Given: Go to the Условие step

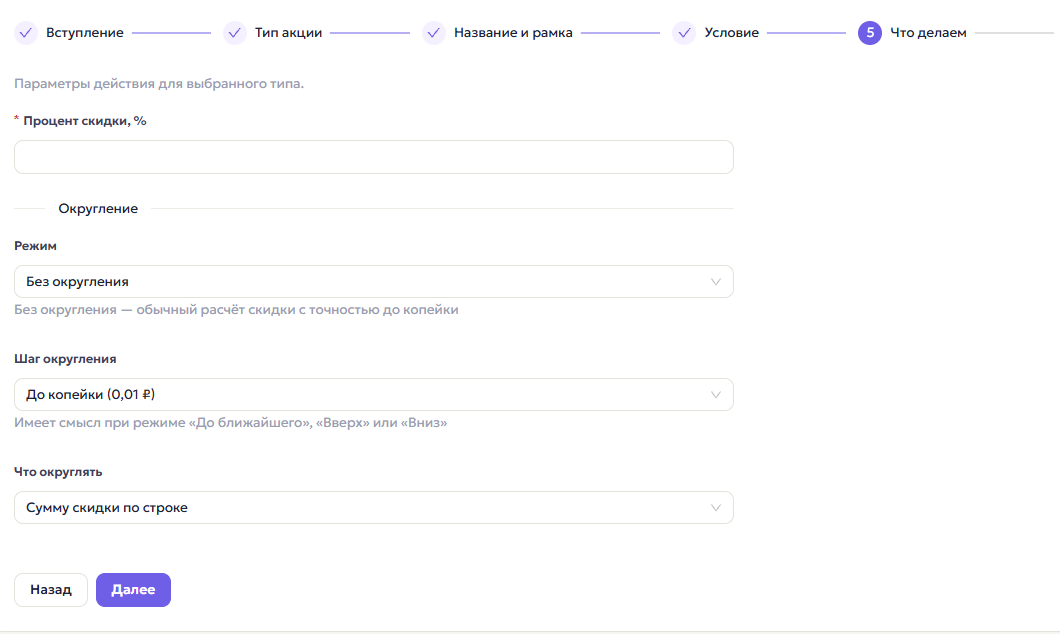Looking at the screenshot, I should point(731,32).
